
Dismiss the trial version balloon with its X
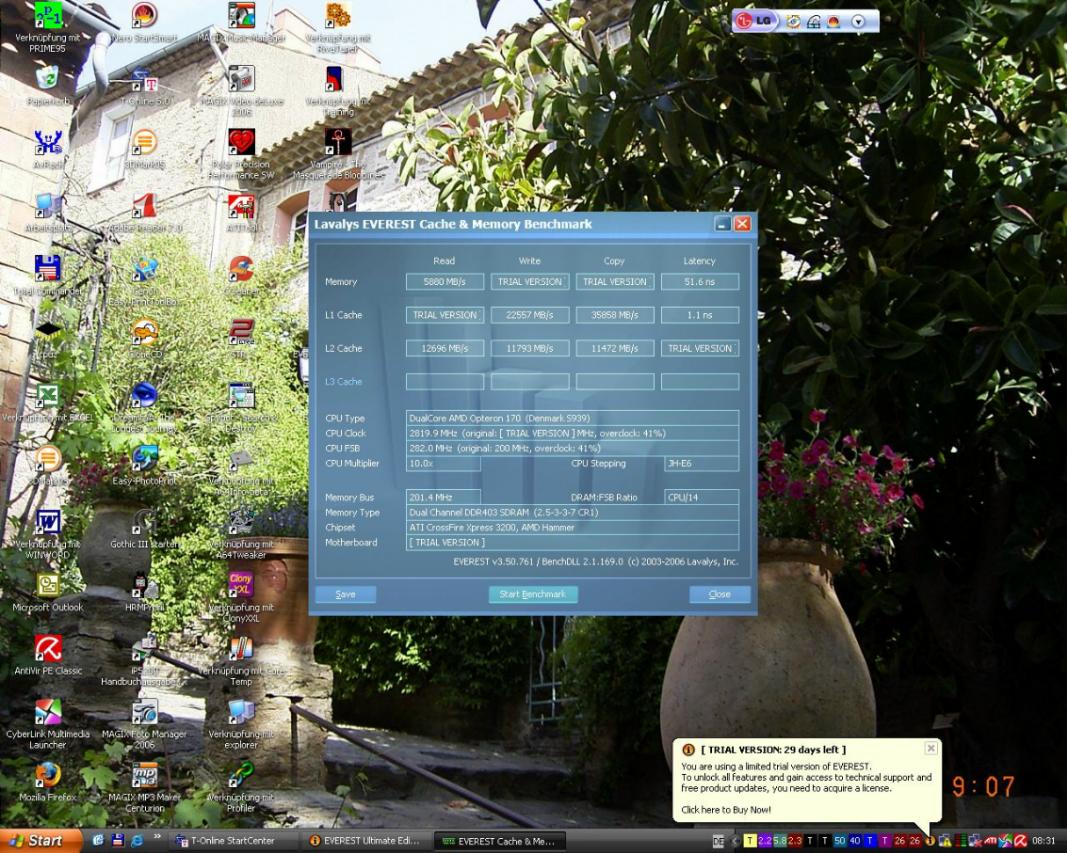pyautogui.click(x=931, y=748)
